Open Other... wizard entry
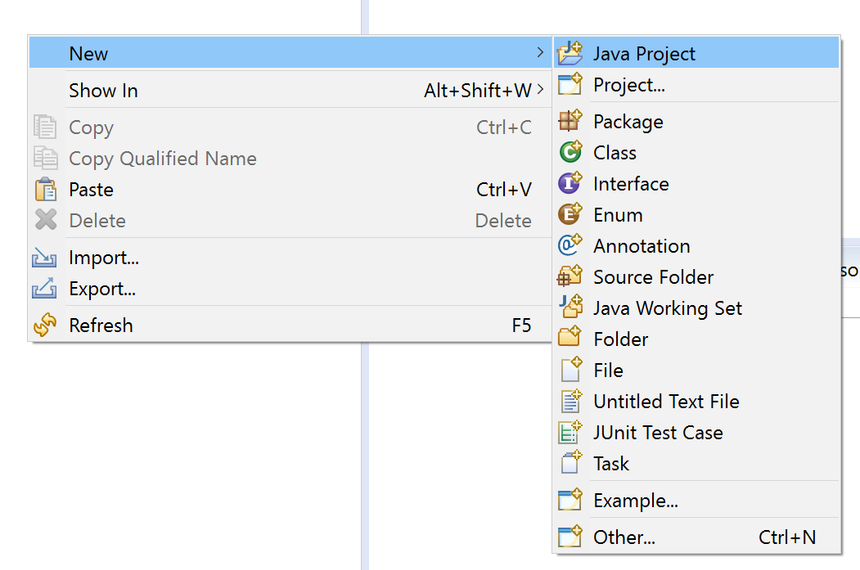Viewport: 860px width, 570px height. pyautogui.click(x=624, y=537)
